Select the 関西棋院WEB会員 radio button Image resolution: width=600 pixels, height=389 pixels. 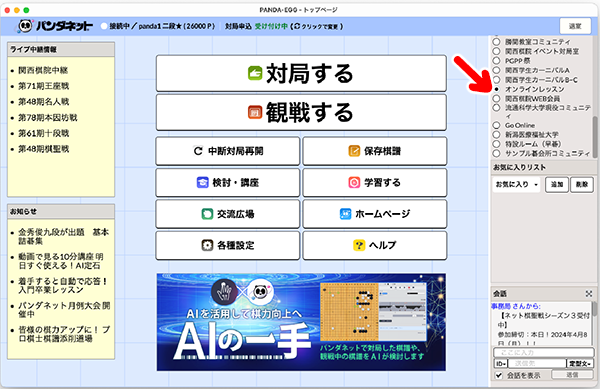496,98
